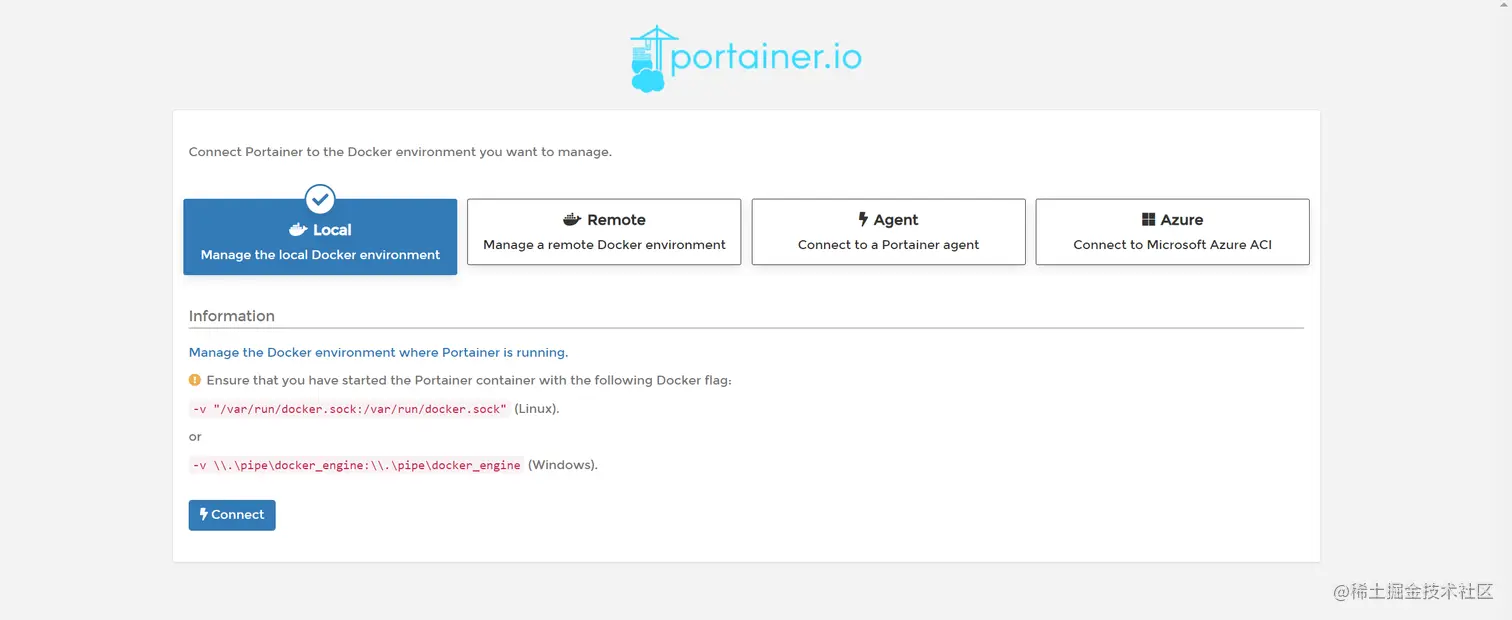Click the checkmark badge above Local
1512x620 pixels.
click(320, 199)
